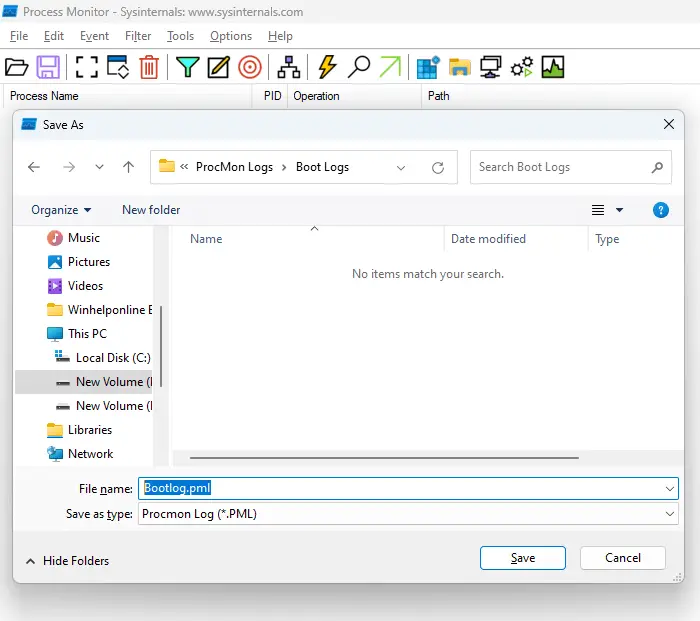Sort by Date modified column header
Image resolution: width=700 pixels, height=621 pixels.
(488, 239)
